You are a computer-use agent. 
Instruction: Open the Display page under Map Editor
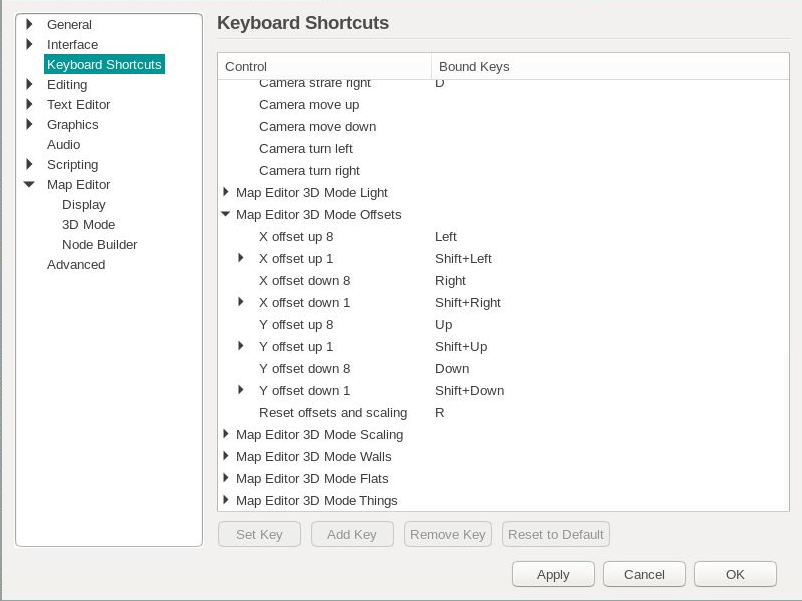click(84, 204)
